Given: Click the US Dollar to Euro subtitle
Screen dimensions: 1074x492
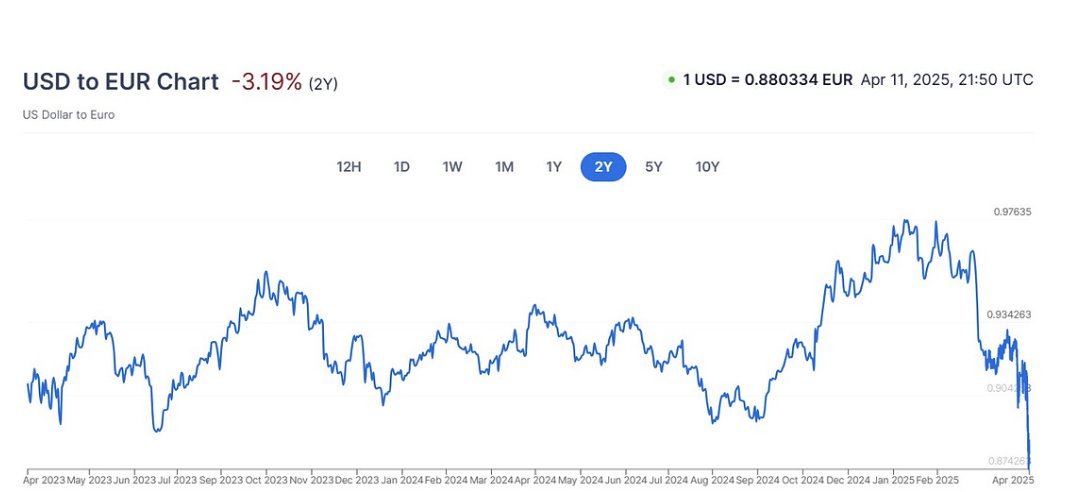Looking at the screenshot, I should pyautogui.click(x=68, y=115).
